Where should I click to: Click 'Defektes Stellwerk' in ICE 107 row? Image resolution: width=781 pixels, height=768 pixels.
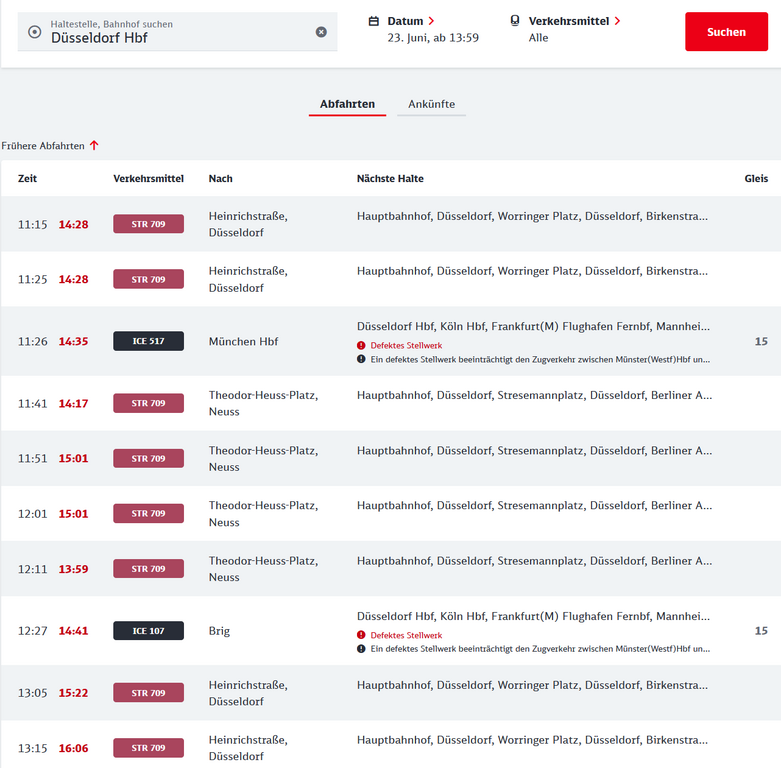406,635
